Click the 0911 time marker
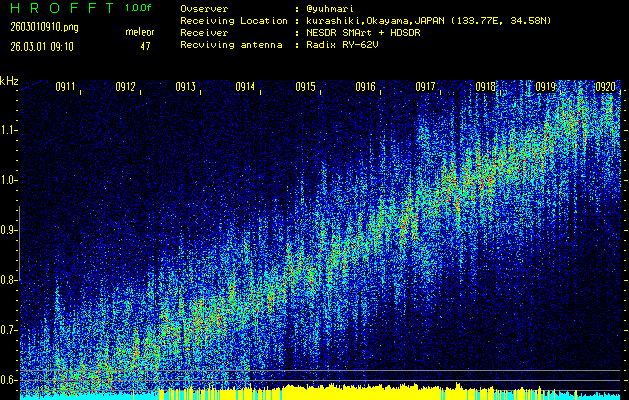 pos(66,87)
